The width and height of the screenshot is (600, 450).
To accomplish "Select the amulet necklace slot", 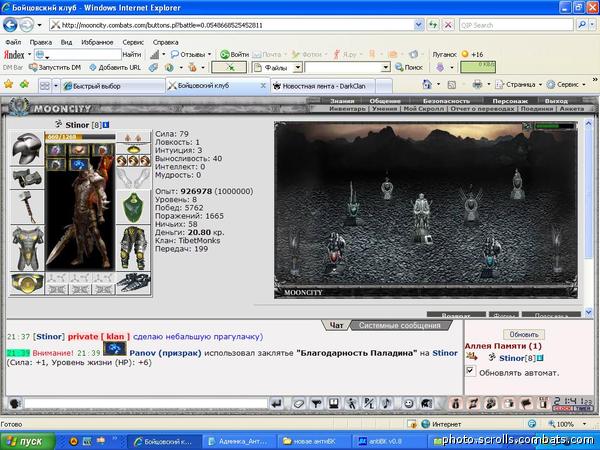I will pyautogui.click(x=133, y=149).
